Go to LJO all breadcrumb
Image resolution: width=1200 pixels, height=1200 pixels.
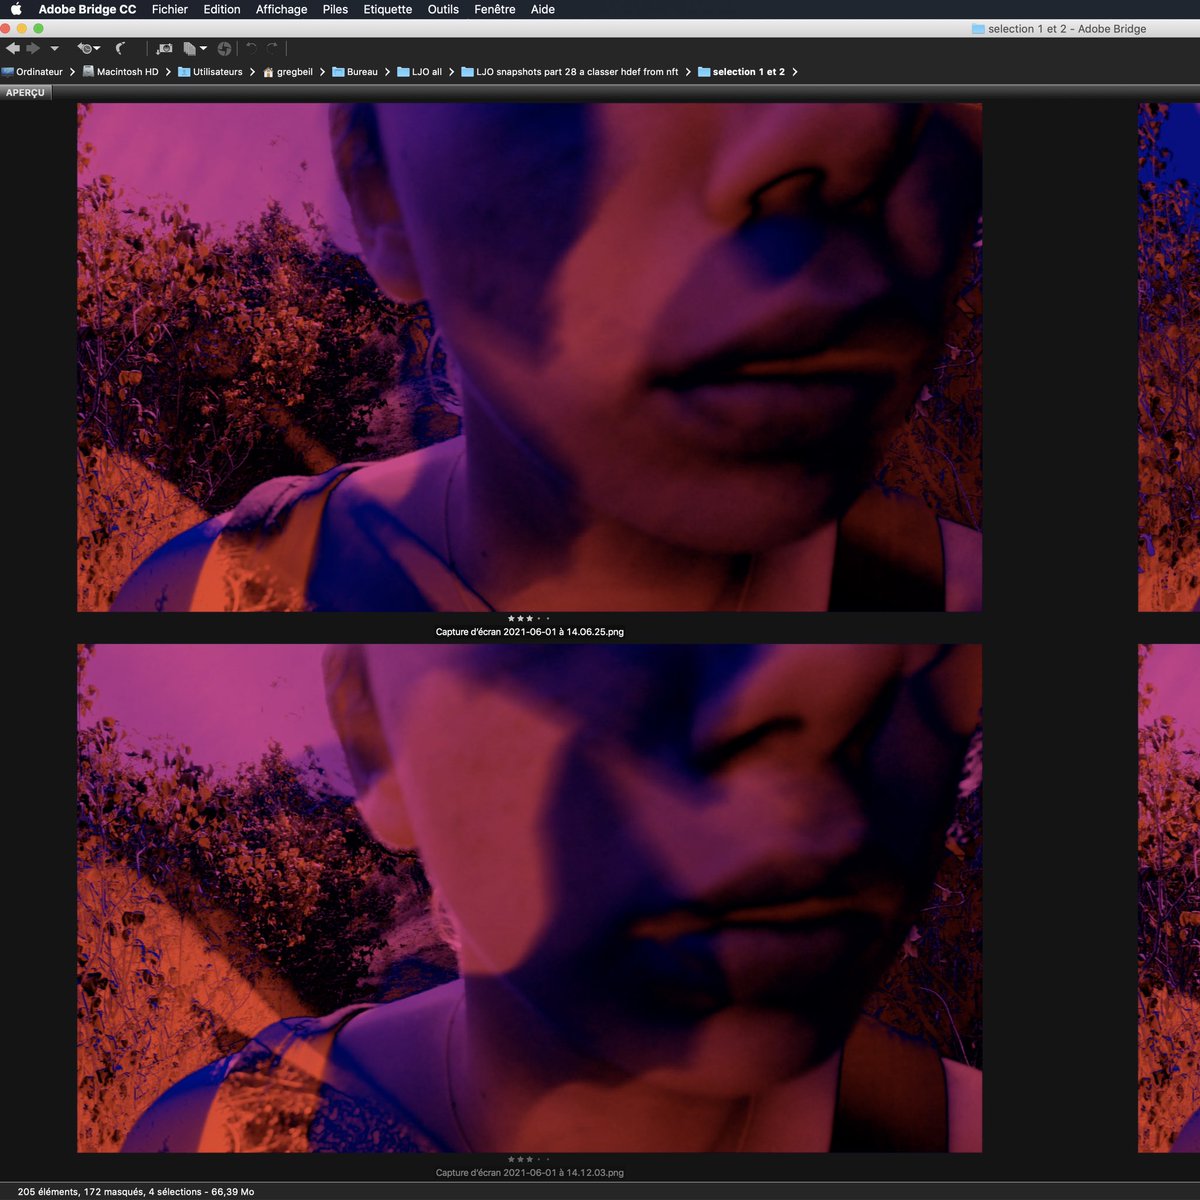click(420, 72)
